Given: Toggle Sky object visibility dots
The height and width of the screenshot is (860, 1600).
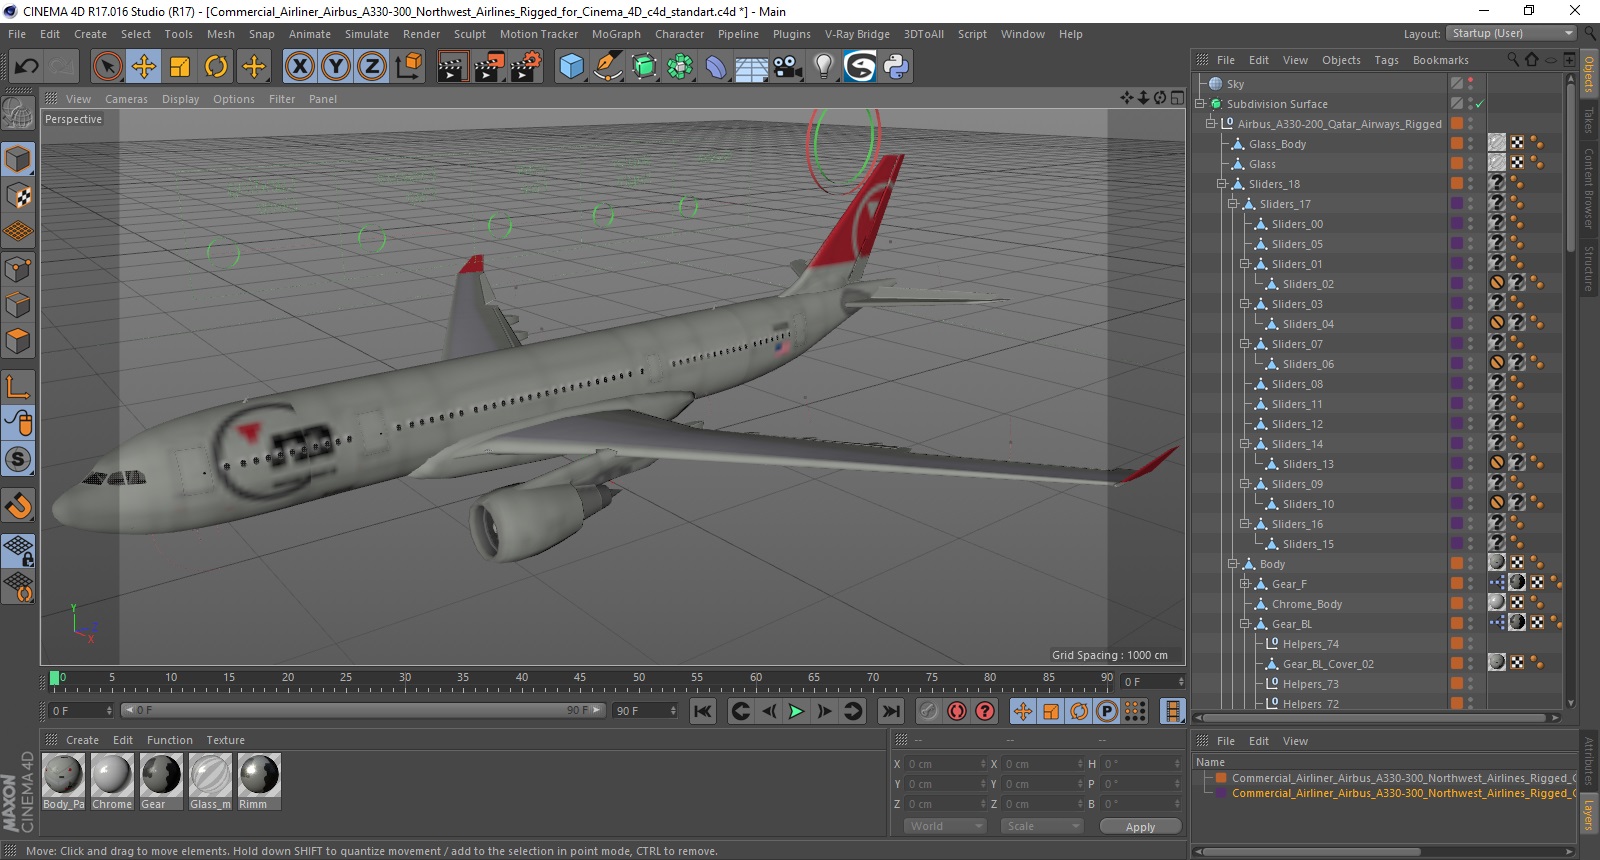Looking at the screenshot, I should click(x=1470, y=84).
